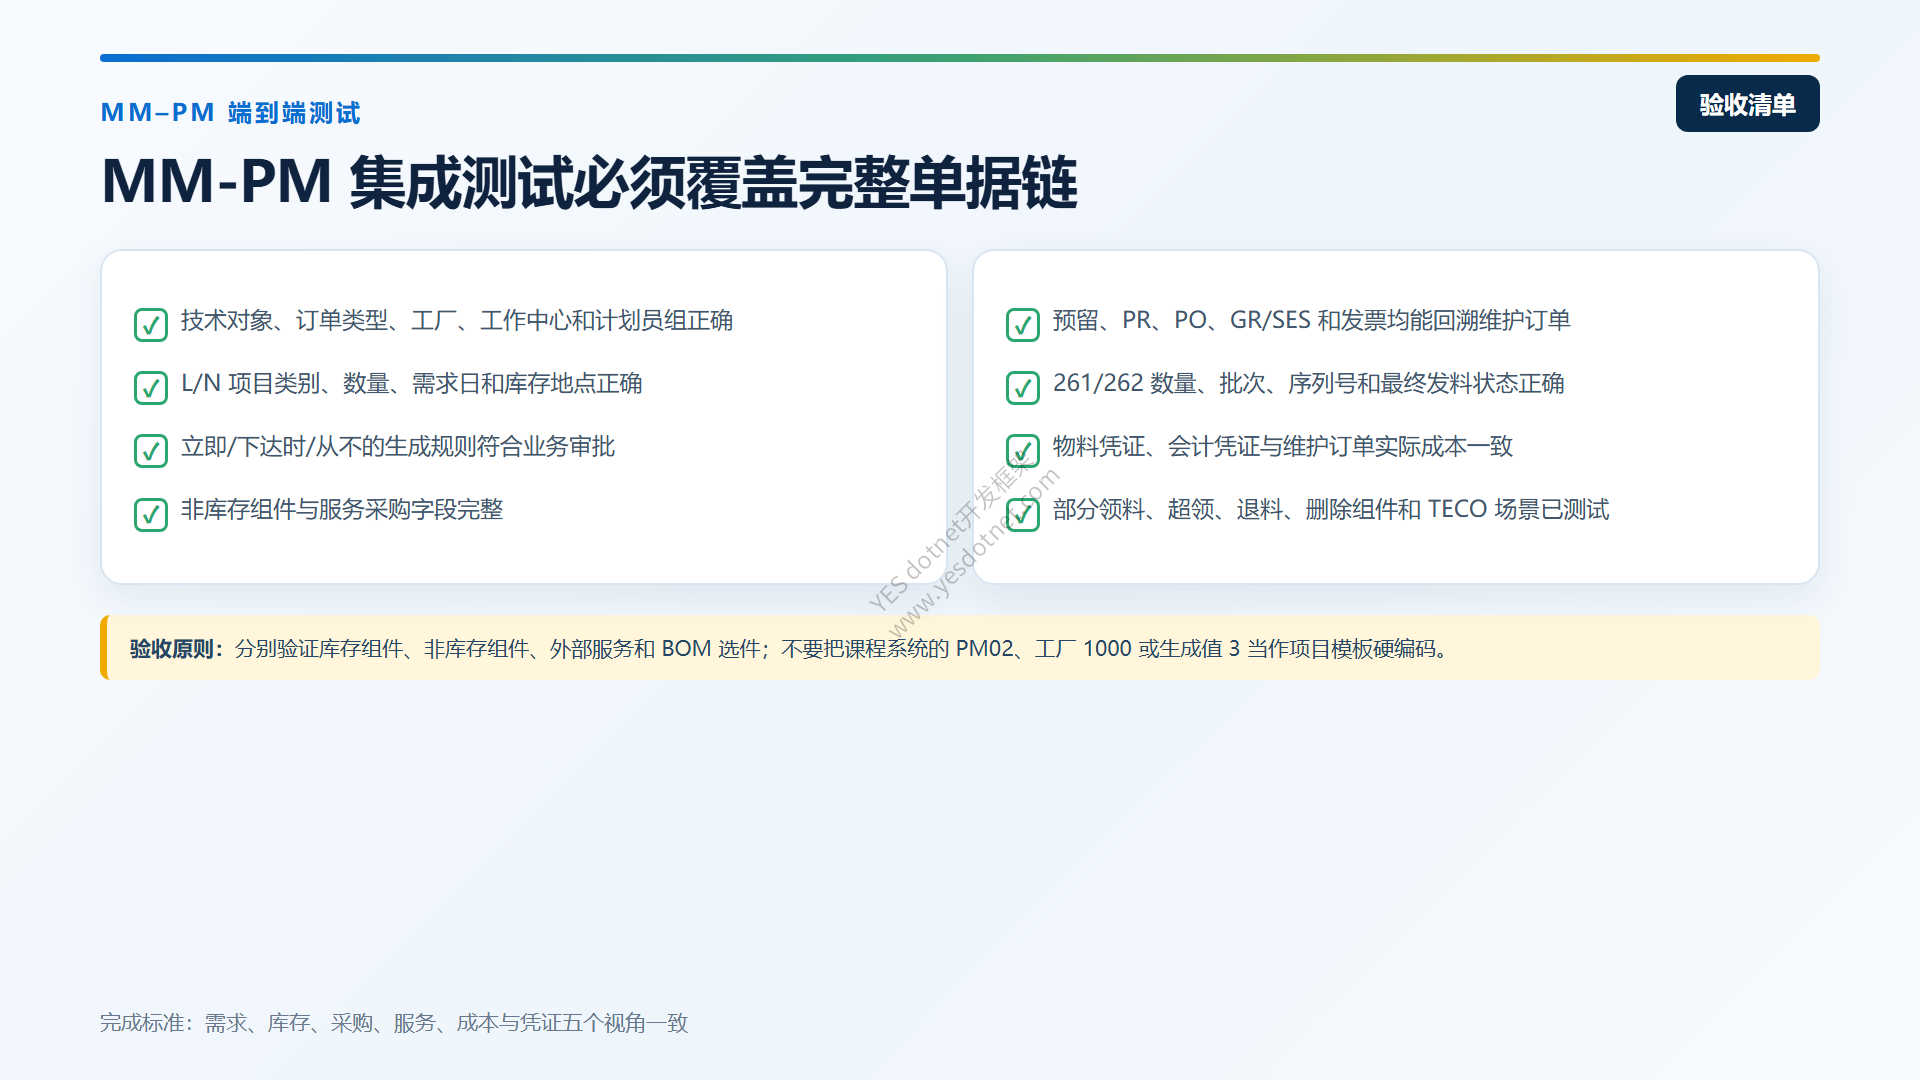This screenshot has width=1920, height=1080.
Task: Select text 非库存组件与服务采购字段完整
Action: [342, 510]
